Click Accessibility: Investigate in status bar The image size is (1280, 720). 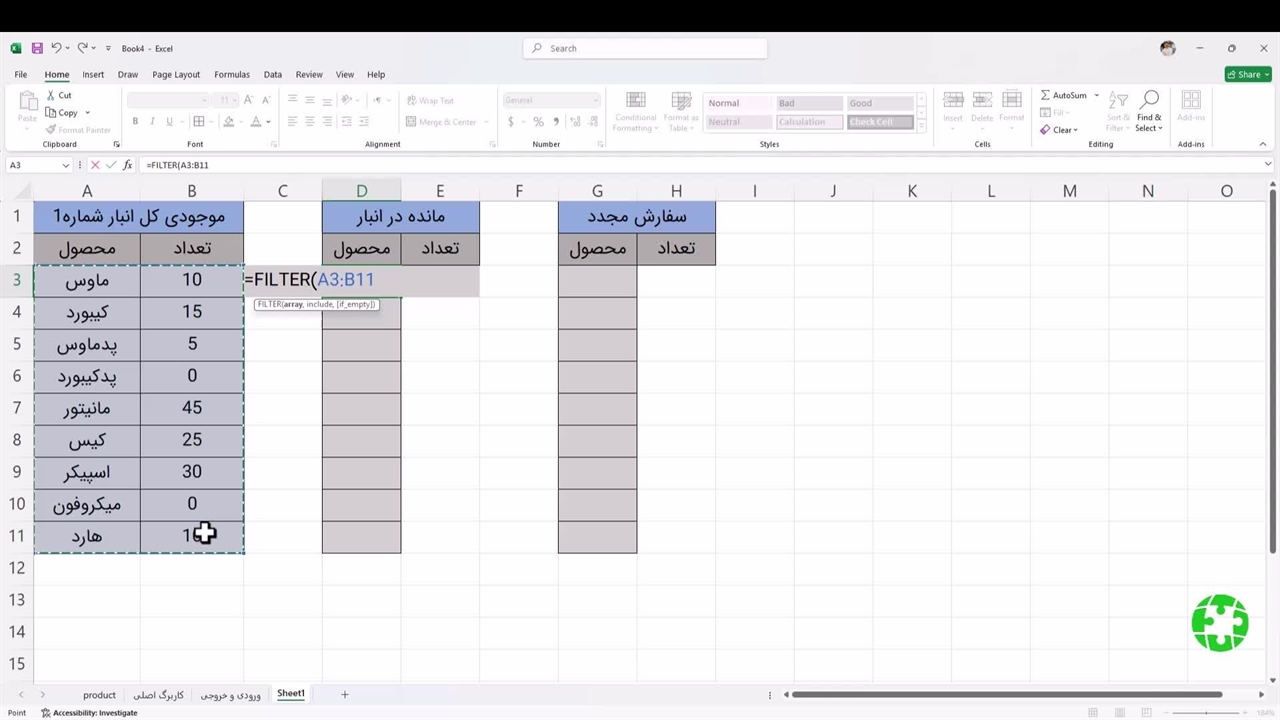(90, 713)
